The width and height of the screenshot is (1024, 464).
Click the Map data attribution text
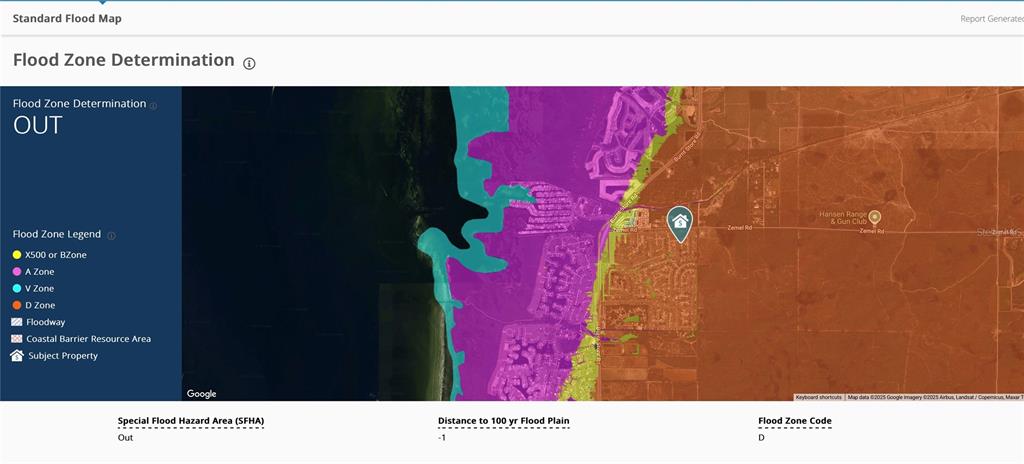[x=934, y=397]
